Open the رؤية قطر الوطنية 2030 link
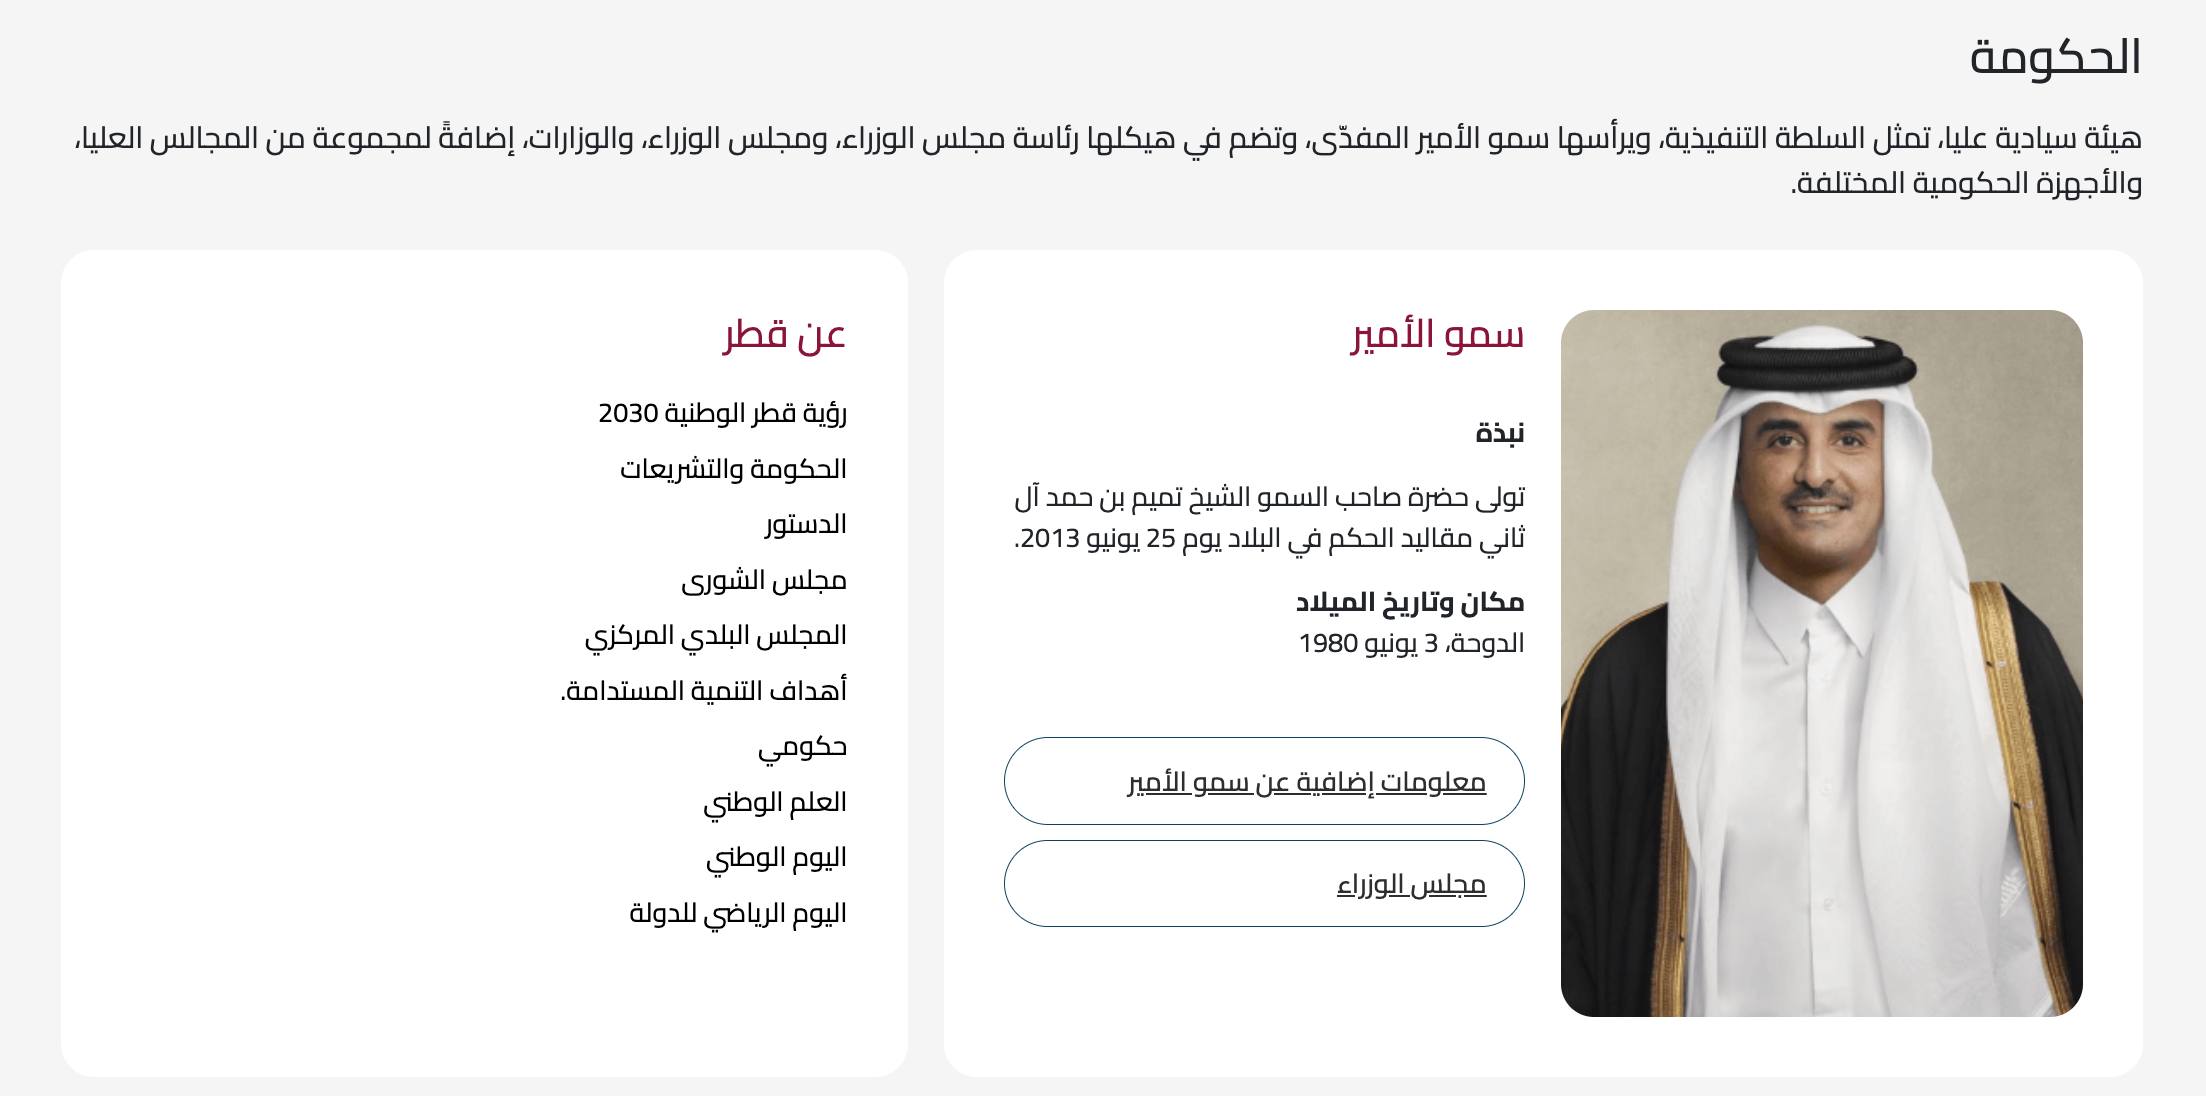 coord(722,413)
